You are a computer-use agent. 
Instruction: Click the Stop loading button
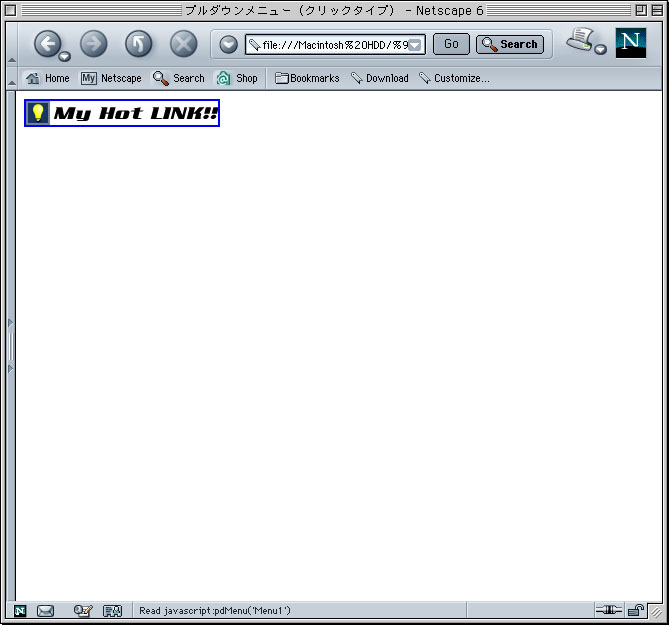click(x=183, y=44)
